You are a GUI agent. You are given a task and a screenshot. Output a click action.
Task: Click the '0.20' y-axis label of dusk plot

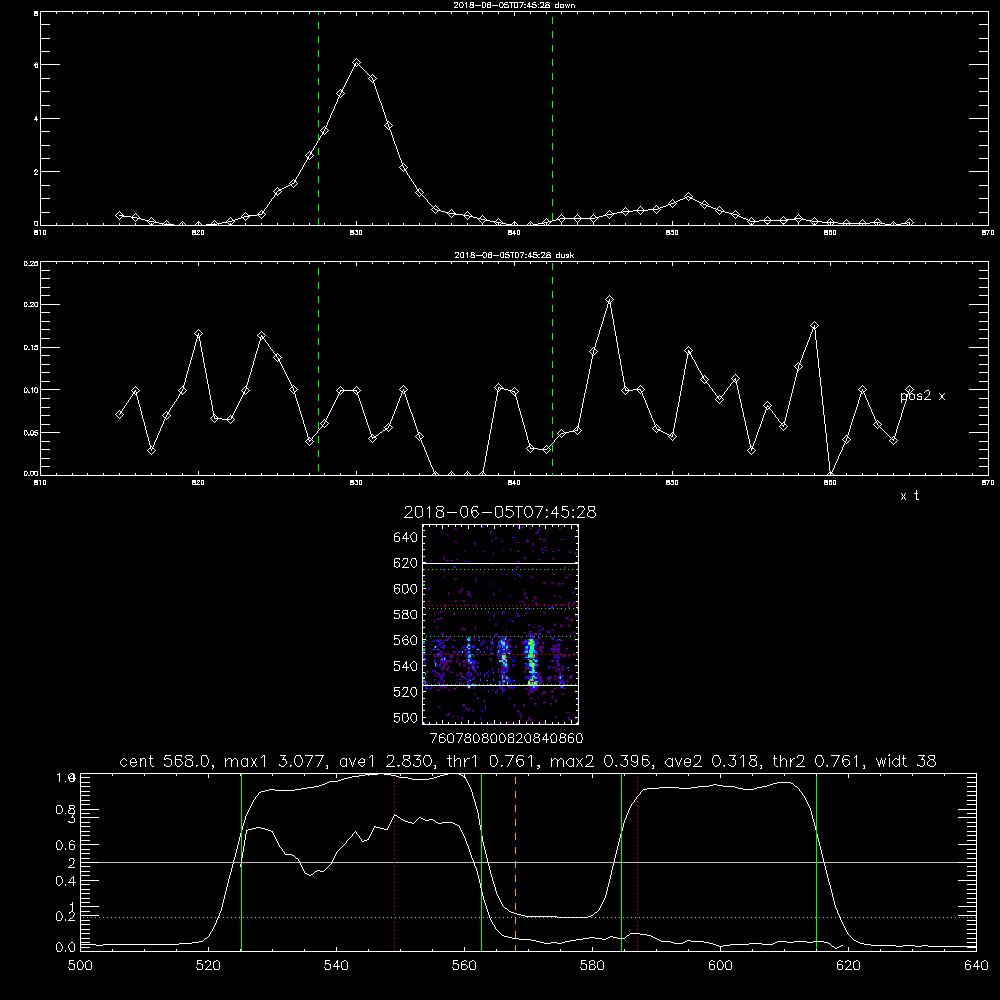pyautogui.click(x=31, y=305)
